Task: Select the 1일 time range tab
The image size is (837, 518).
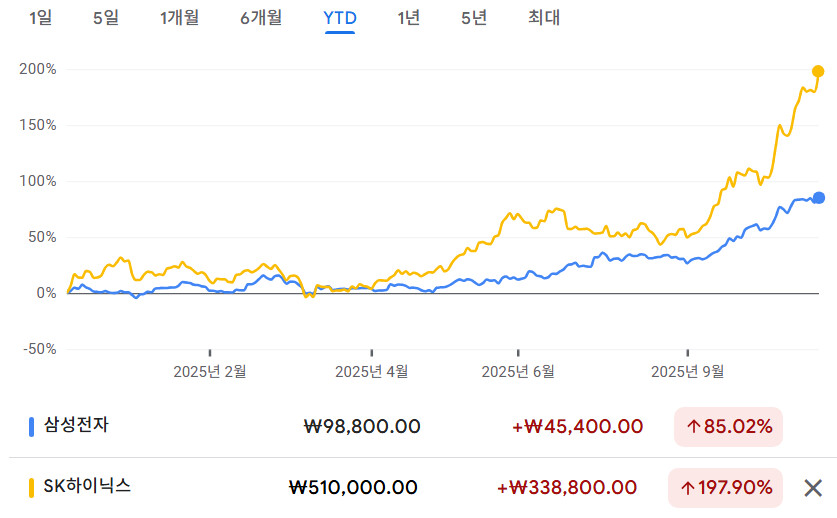Action: pos(41,18)
